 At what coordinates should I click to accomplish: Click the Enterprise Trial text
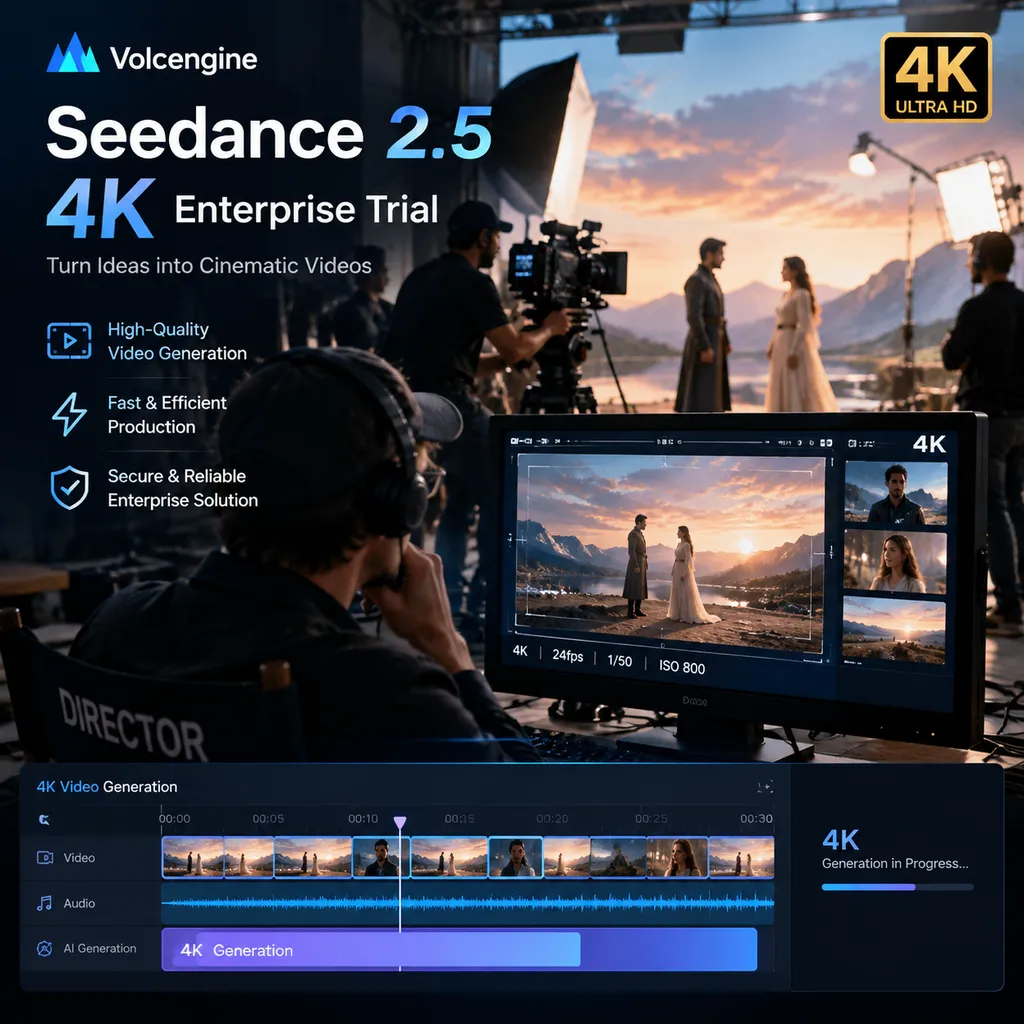click(306, 209)
